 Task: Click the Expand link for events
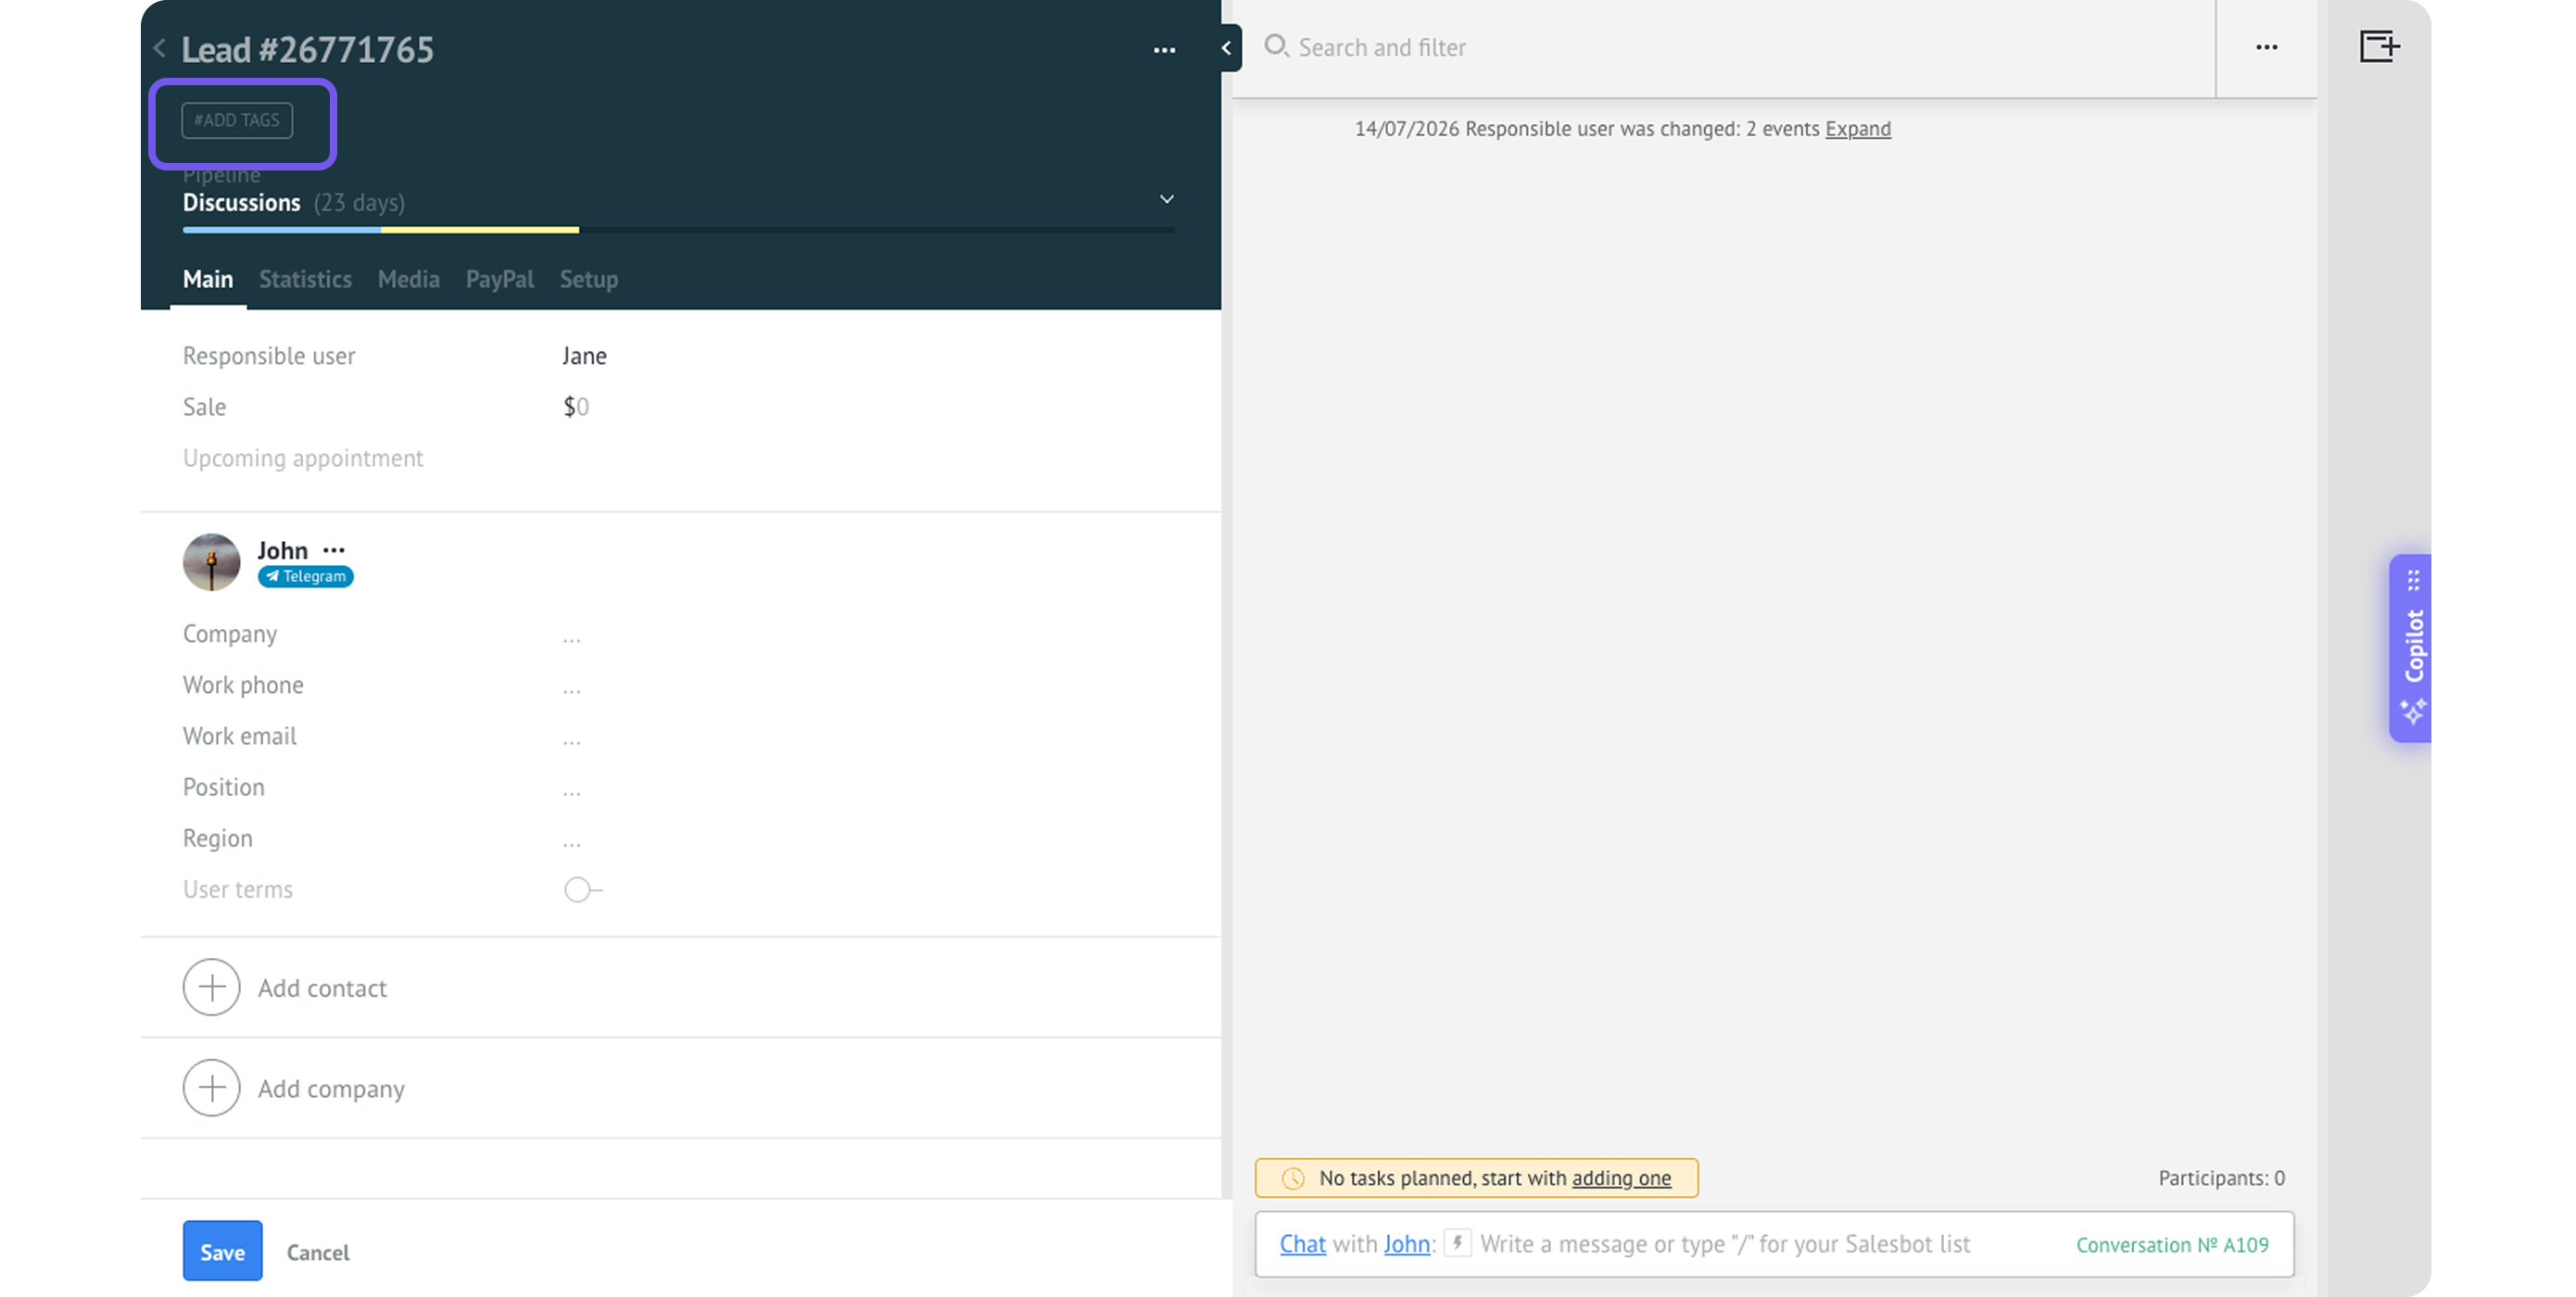coord(1857,128)
